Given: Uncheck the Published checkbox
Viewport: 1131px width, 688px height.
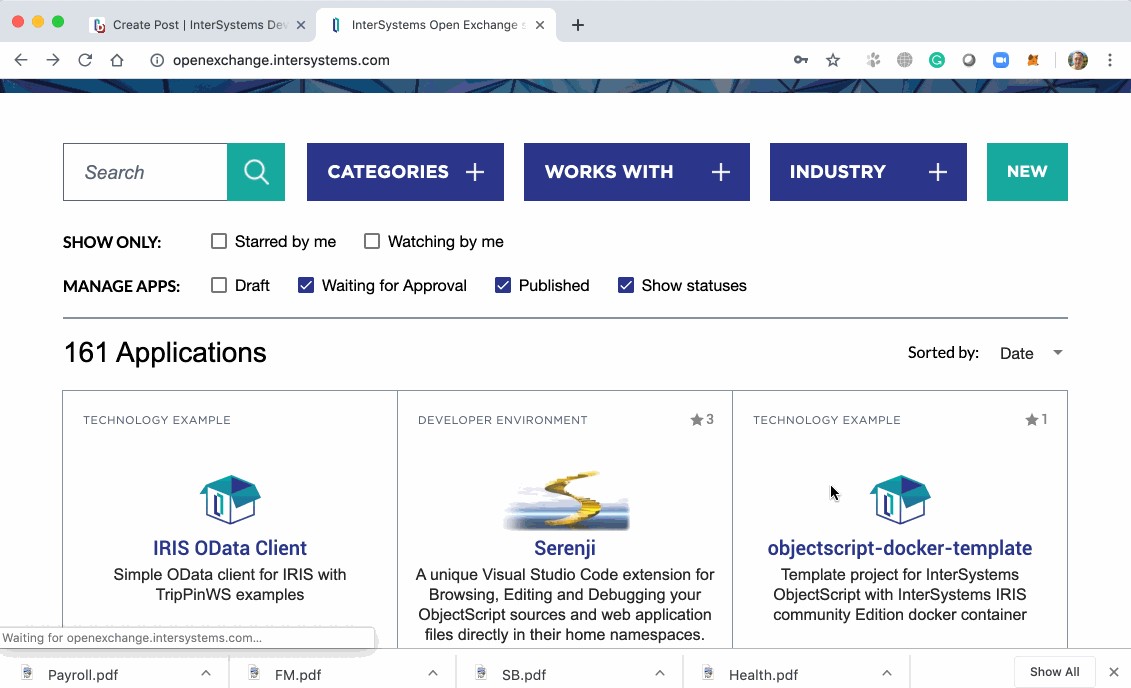Looking at the screenshot, I should [x=503, y=285].
